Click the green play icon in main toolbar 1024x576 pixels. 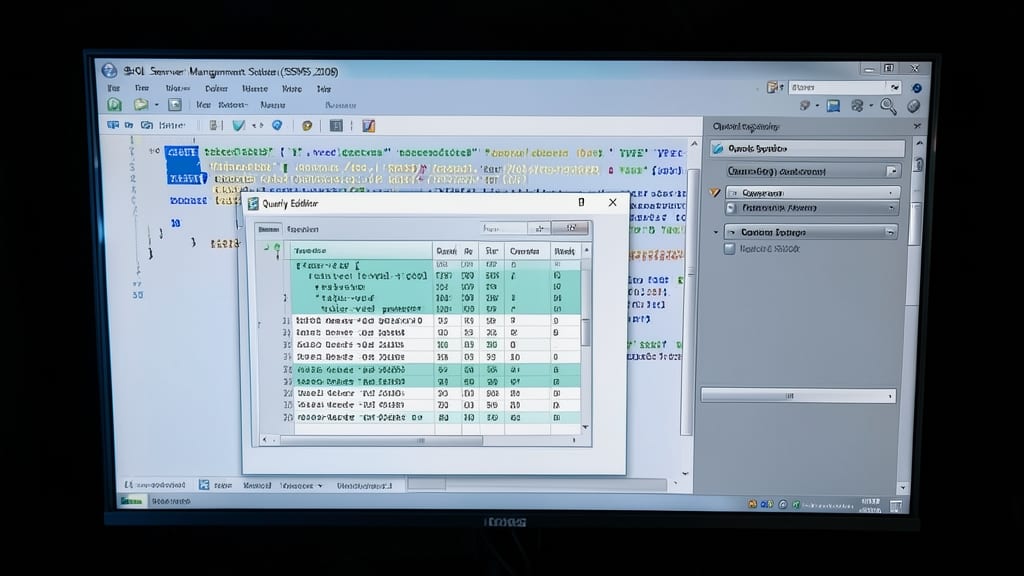tap(114, 104)
